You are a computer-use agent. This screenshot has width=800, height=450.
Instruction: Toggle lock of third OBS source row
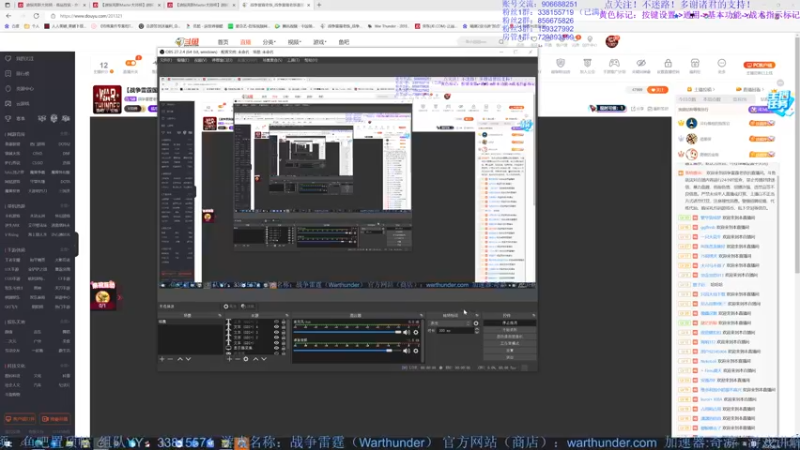[x=284, y=332]
